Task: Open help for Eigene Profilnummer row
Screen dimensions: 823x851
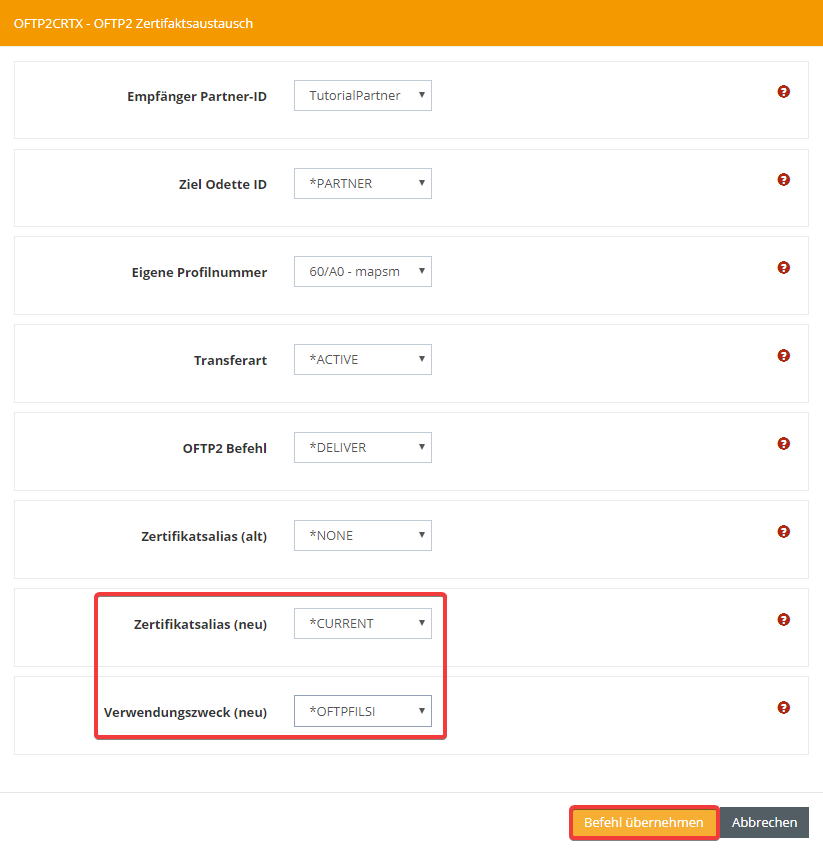Action: (x=784, y=268)
